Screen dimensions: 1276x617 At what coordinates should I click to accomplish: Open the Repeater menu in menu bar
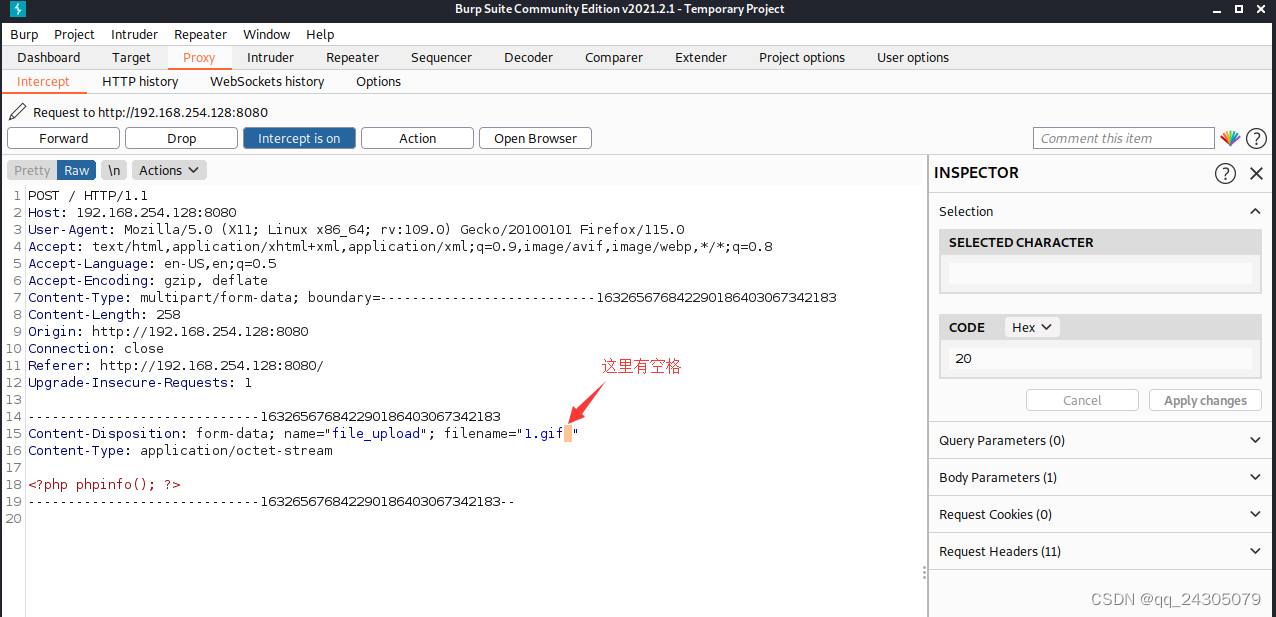200,34
